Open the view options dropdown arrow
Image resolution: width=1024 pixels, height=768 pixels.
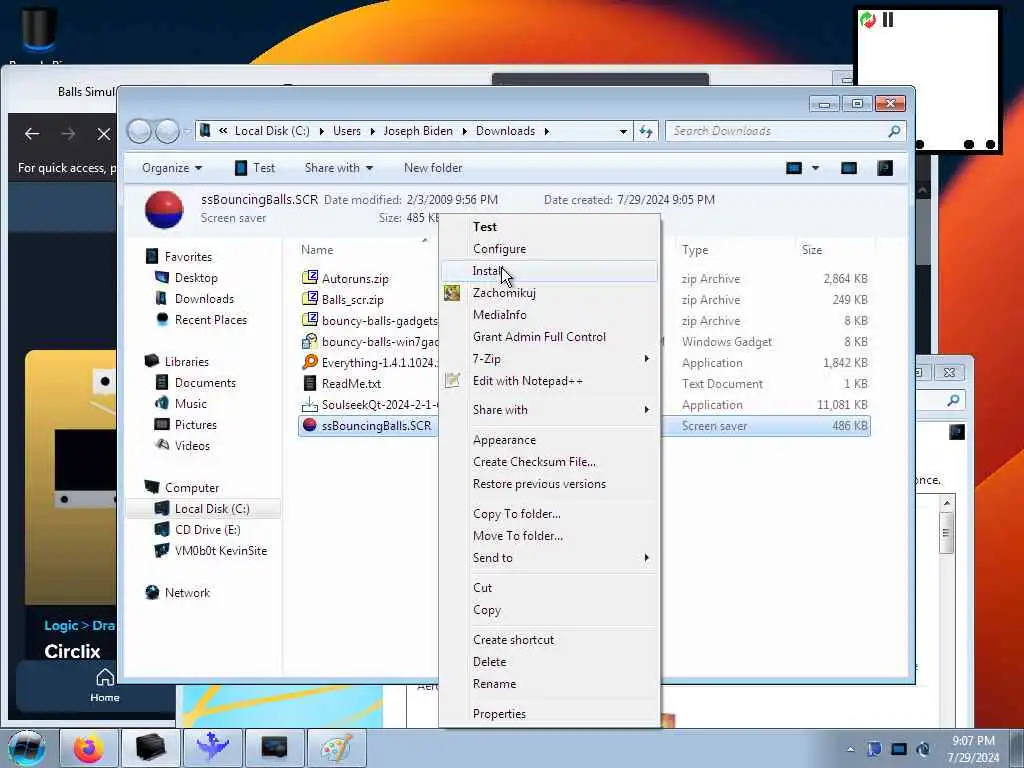[815, 168]
